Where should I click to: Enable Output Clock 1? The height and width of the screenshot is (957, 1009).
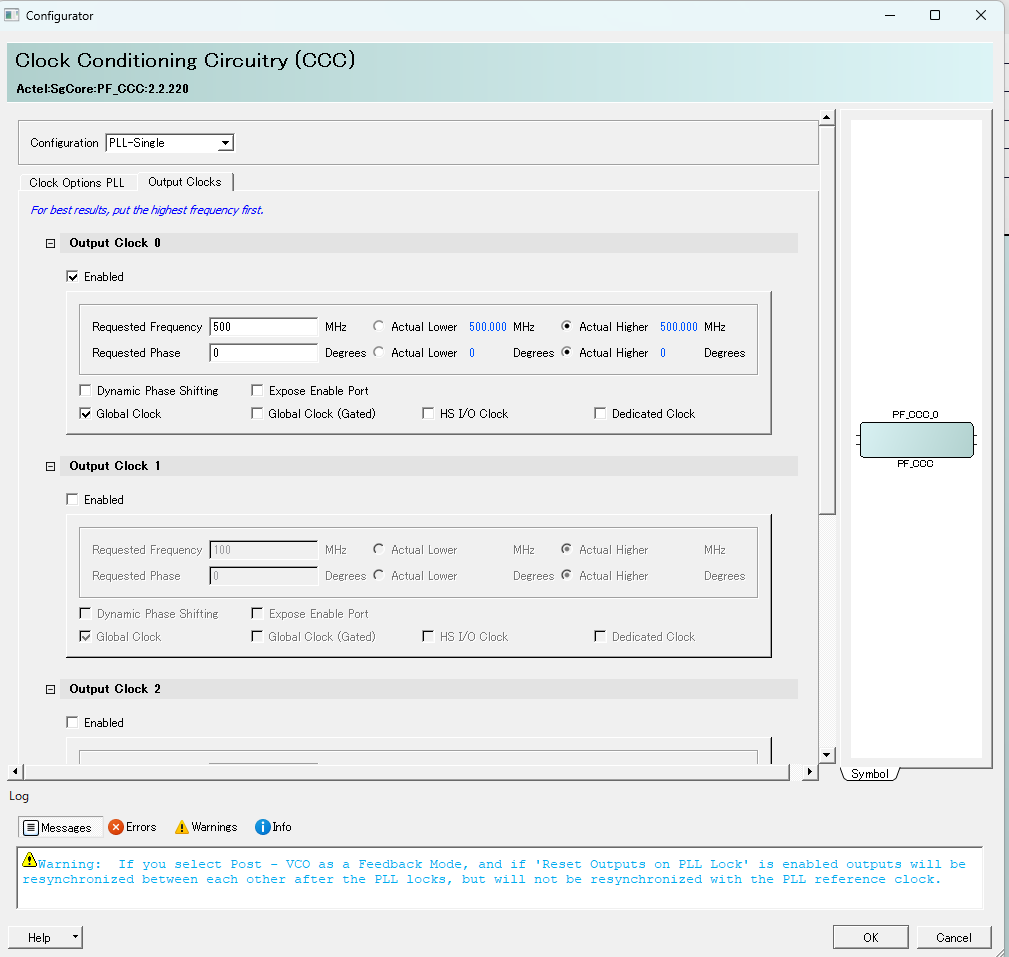pyautogui.click(x=72, y=499)
